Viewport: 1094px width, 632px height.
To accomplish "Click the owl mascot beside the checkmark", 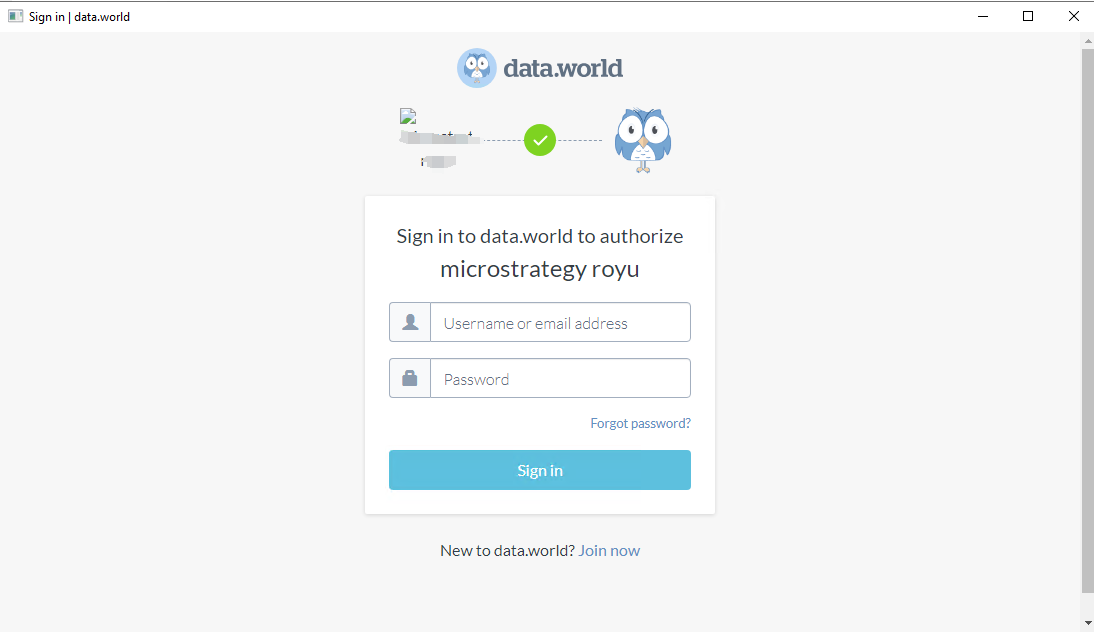I will [643, 138].
